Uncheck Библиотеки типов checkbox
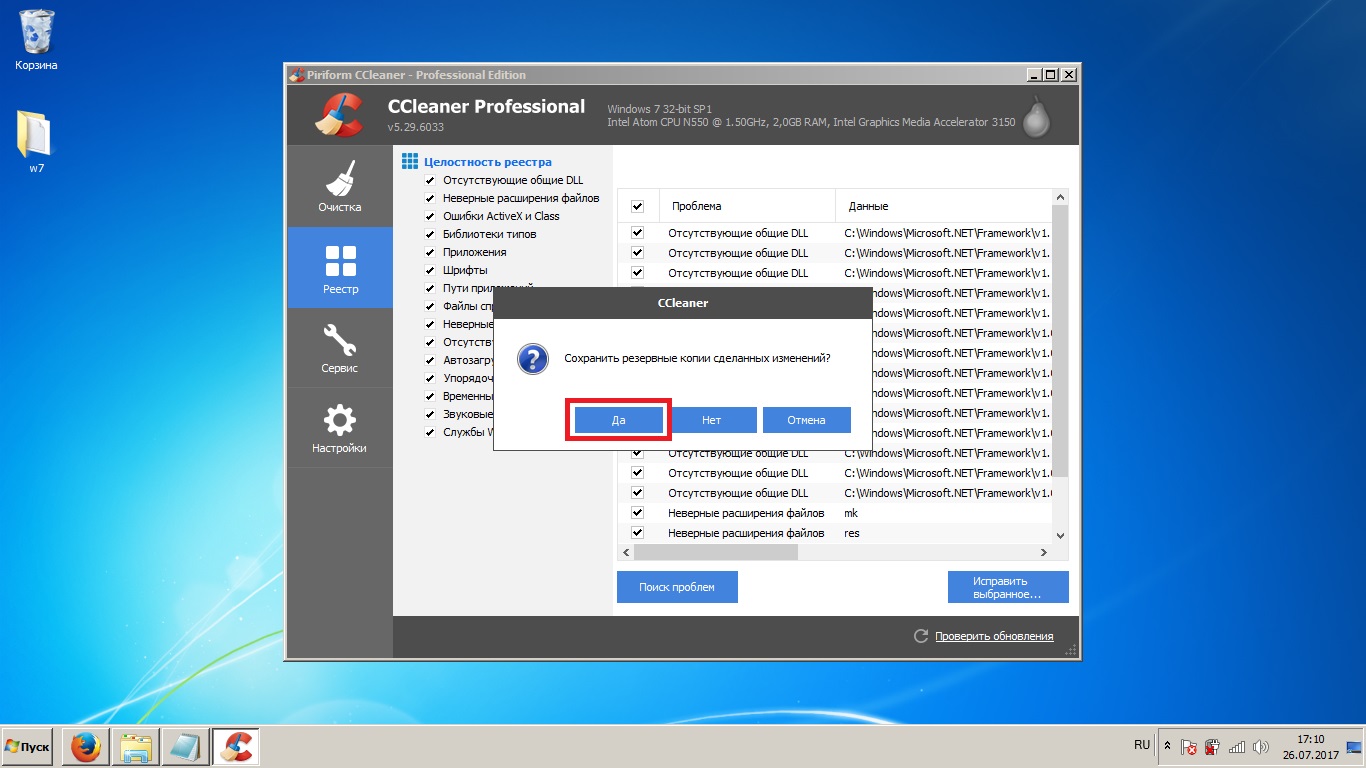The height and width of the screenshot is (768, 1366). tap(430, 234)
